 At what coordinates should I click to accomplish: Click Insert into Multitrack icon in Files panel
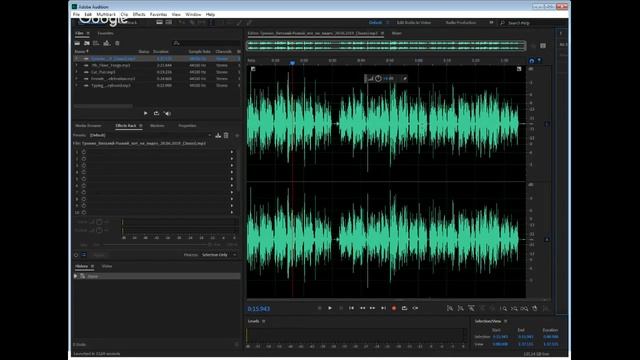(x=107, y=43)
